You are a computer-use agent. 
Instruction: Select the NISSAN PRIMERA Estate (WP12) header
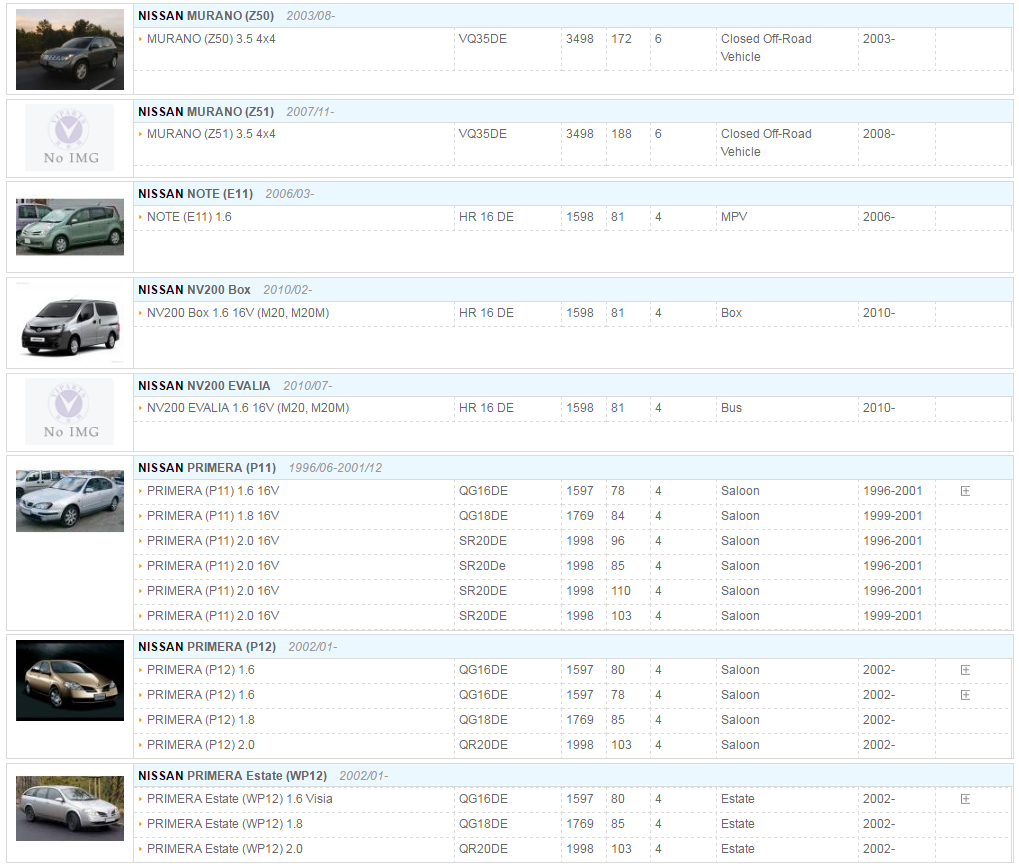(233, 776)
